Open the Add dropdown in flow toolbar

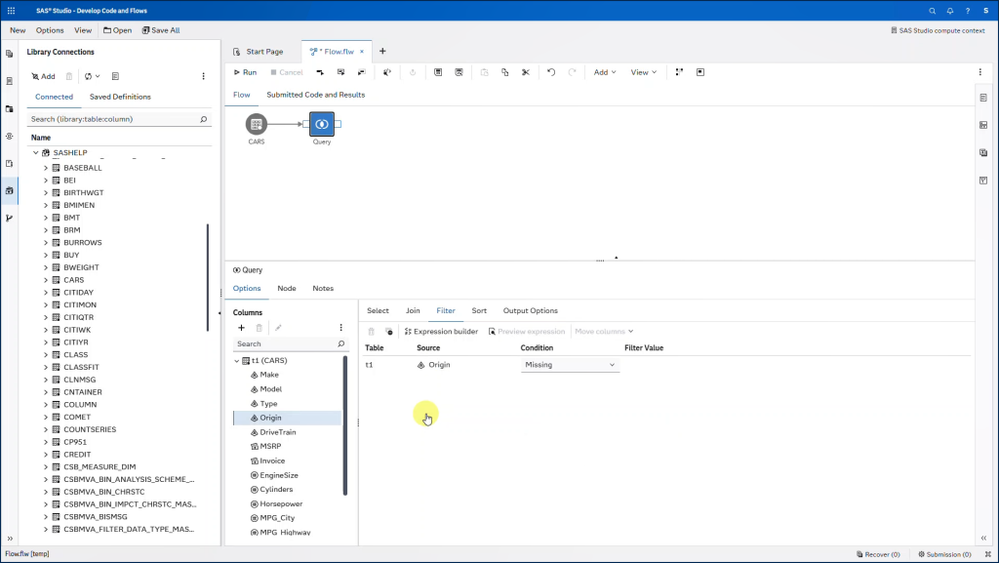click(x=605, y=73)
